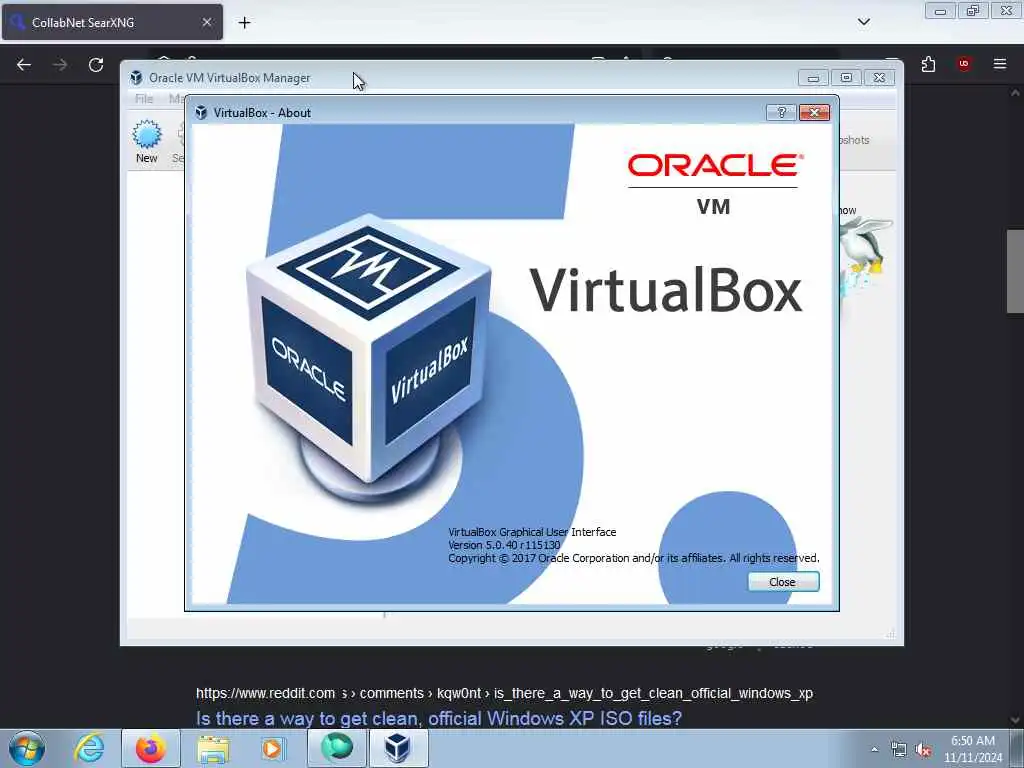Open a new browser tab

point(244,23)
